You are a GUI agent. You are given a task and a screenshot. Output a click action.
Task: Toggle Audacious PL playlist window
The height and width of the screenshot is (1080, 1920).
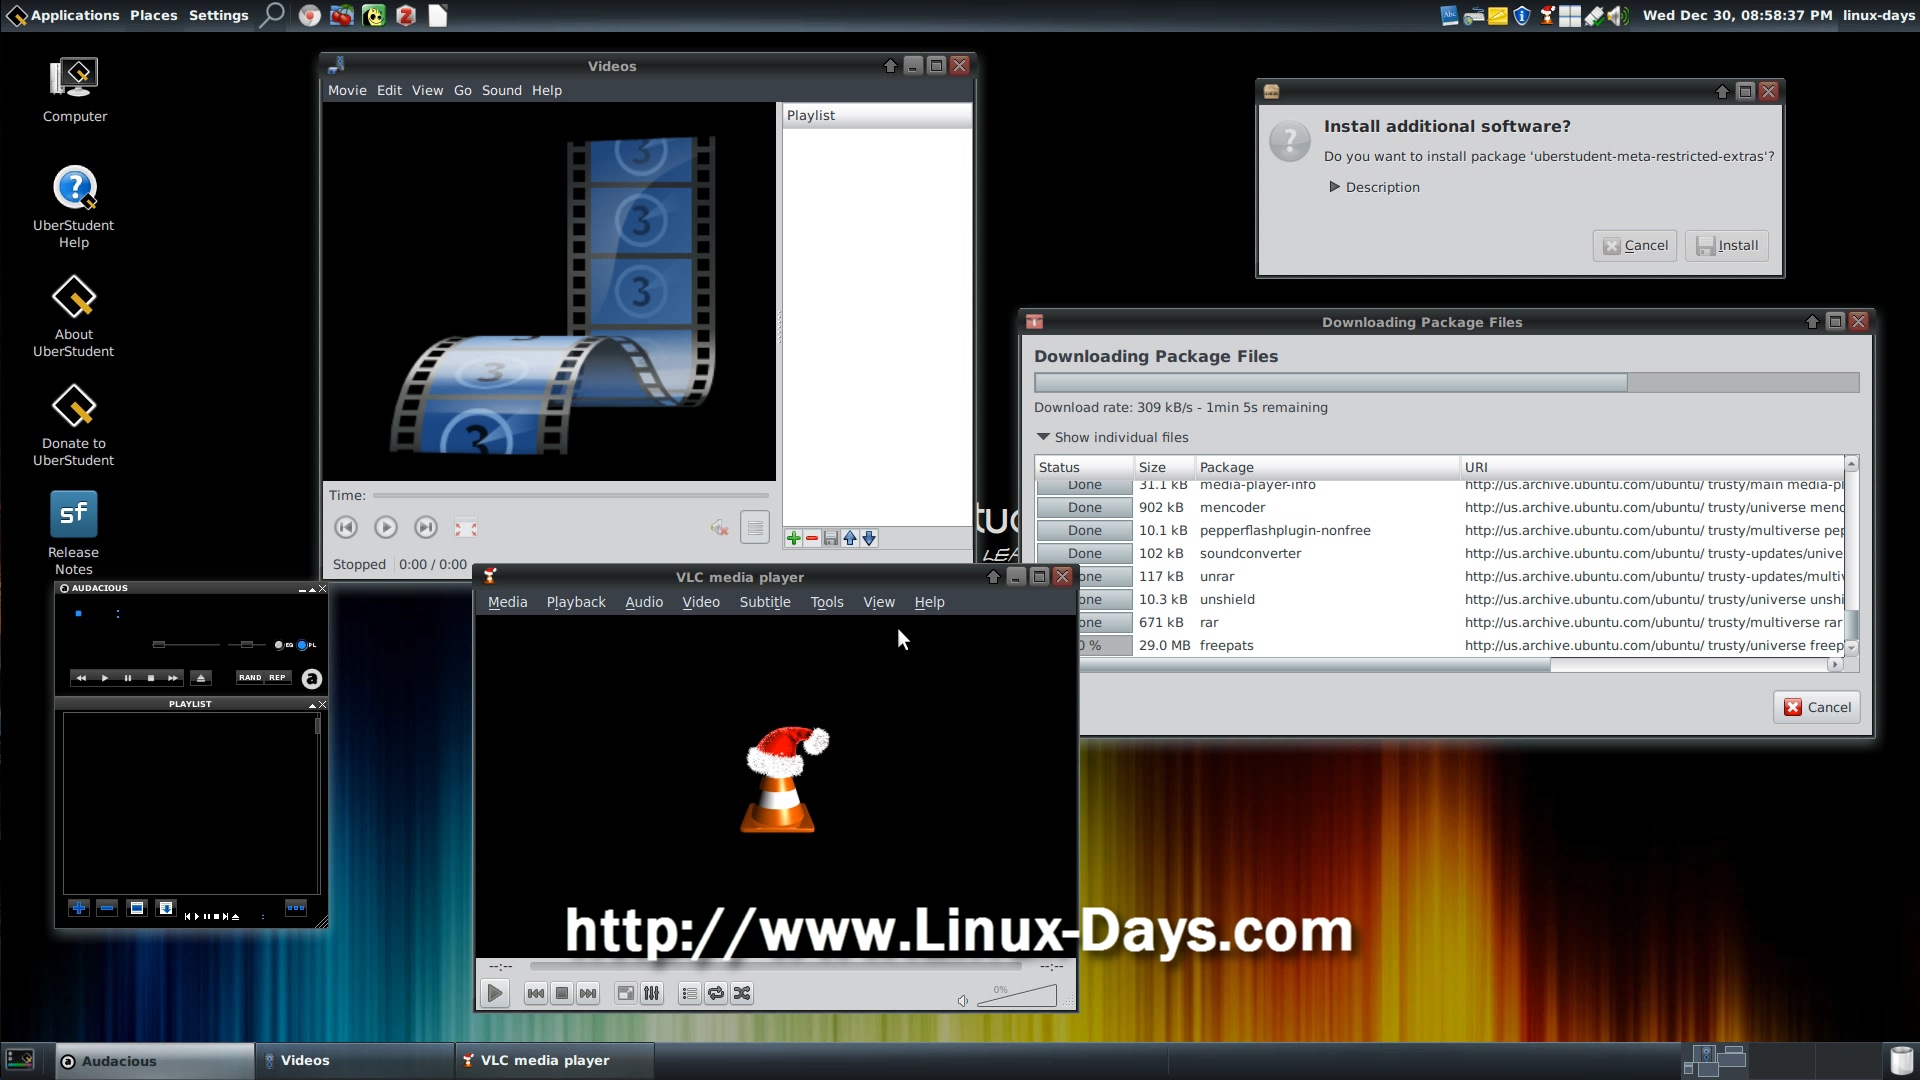(306, 645)
